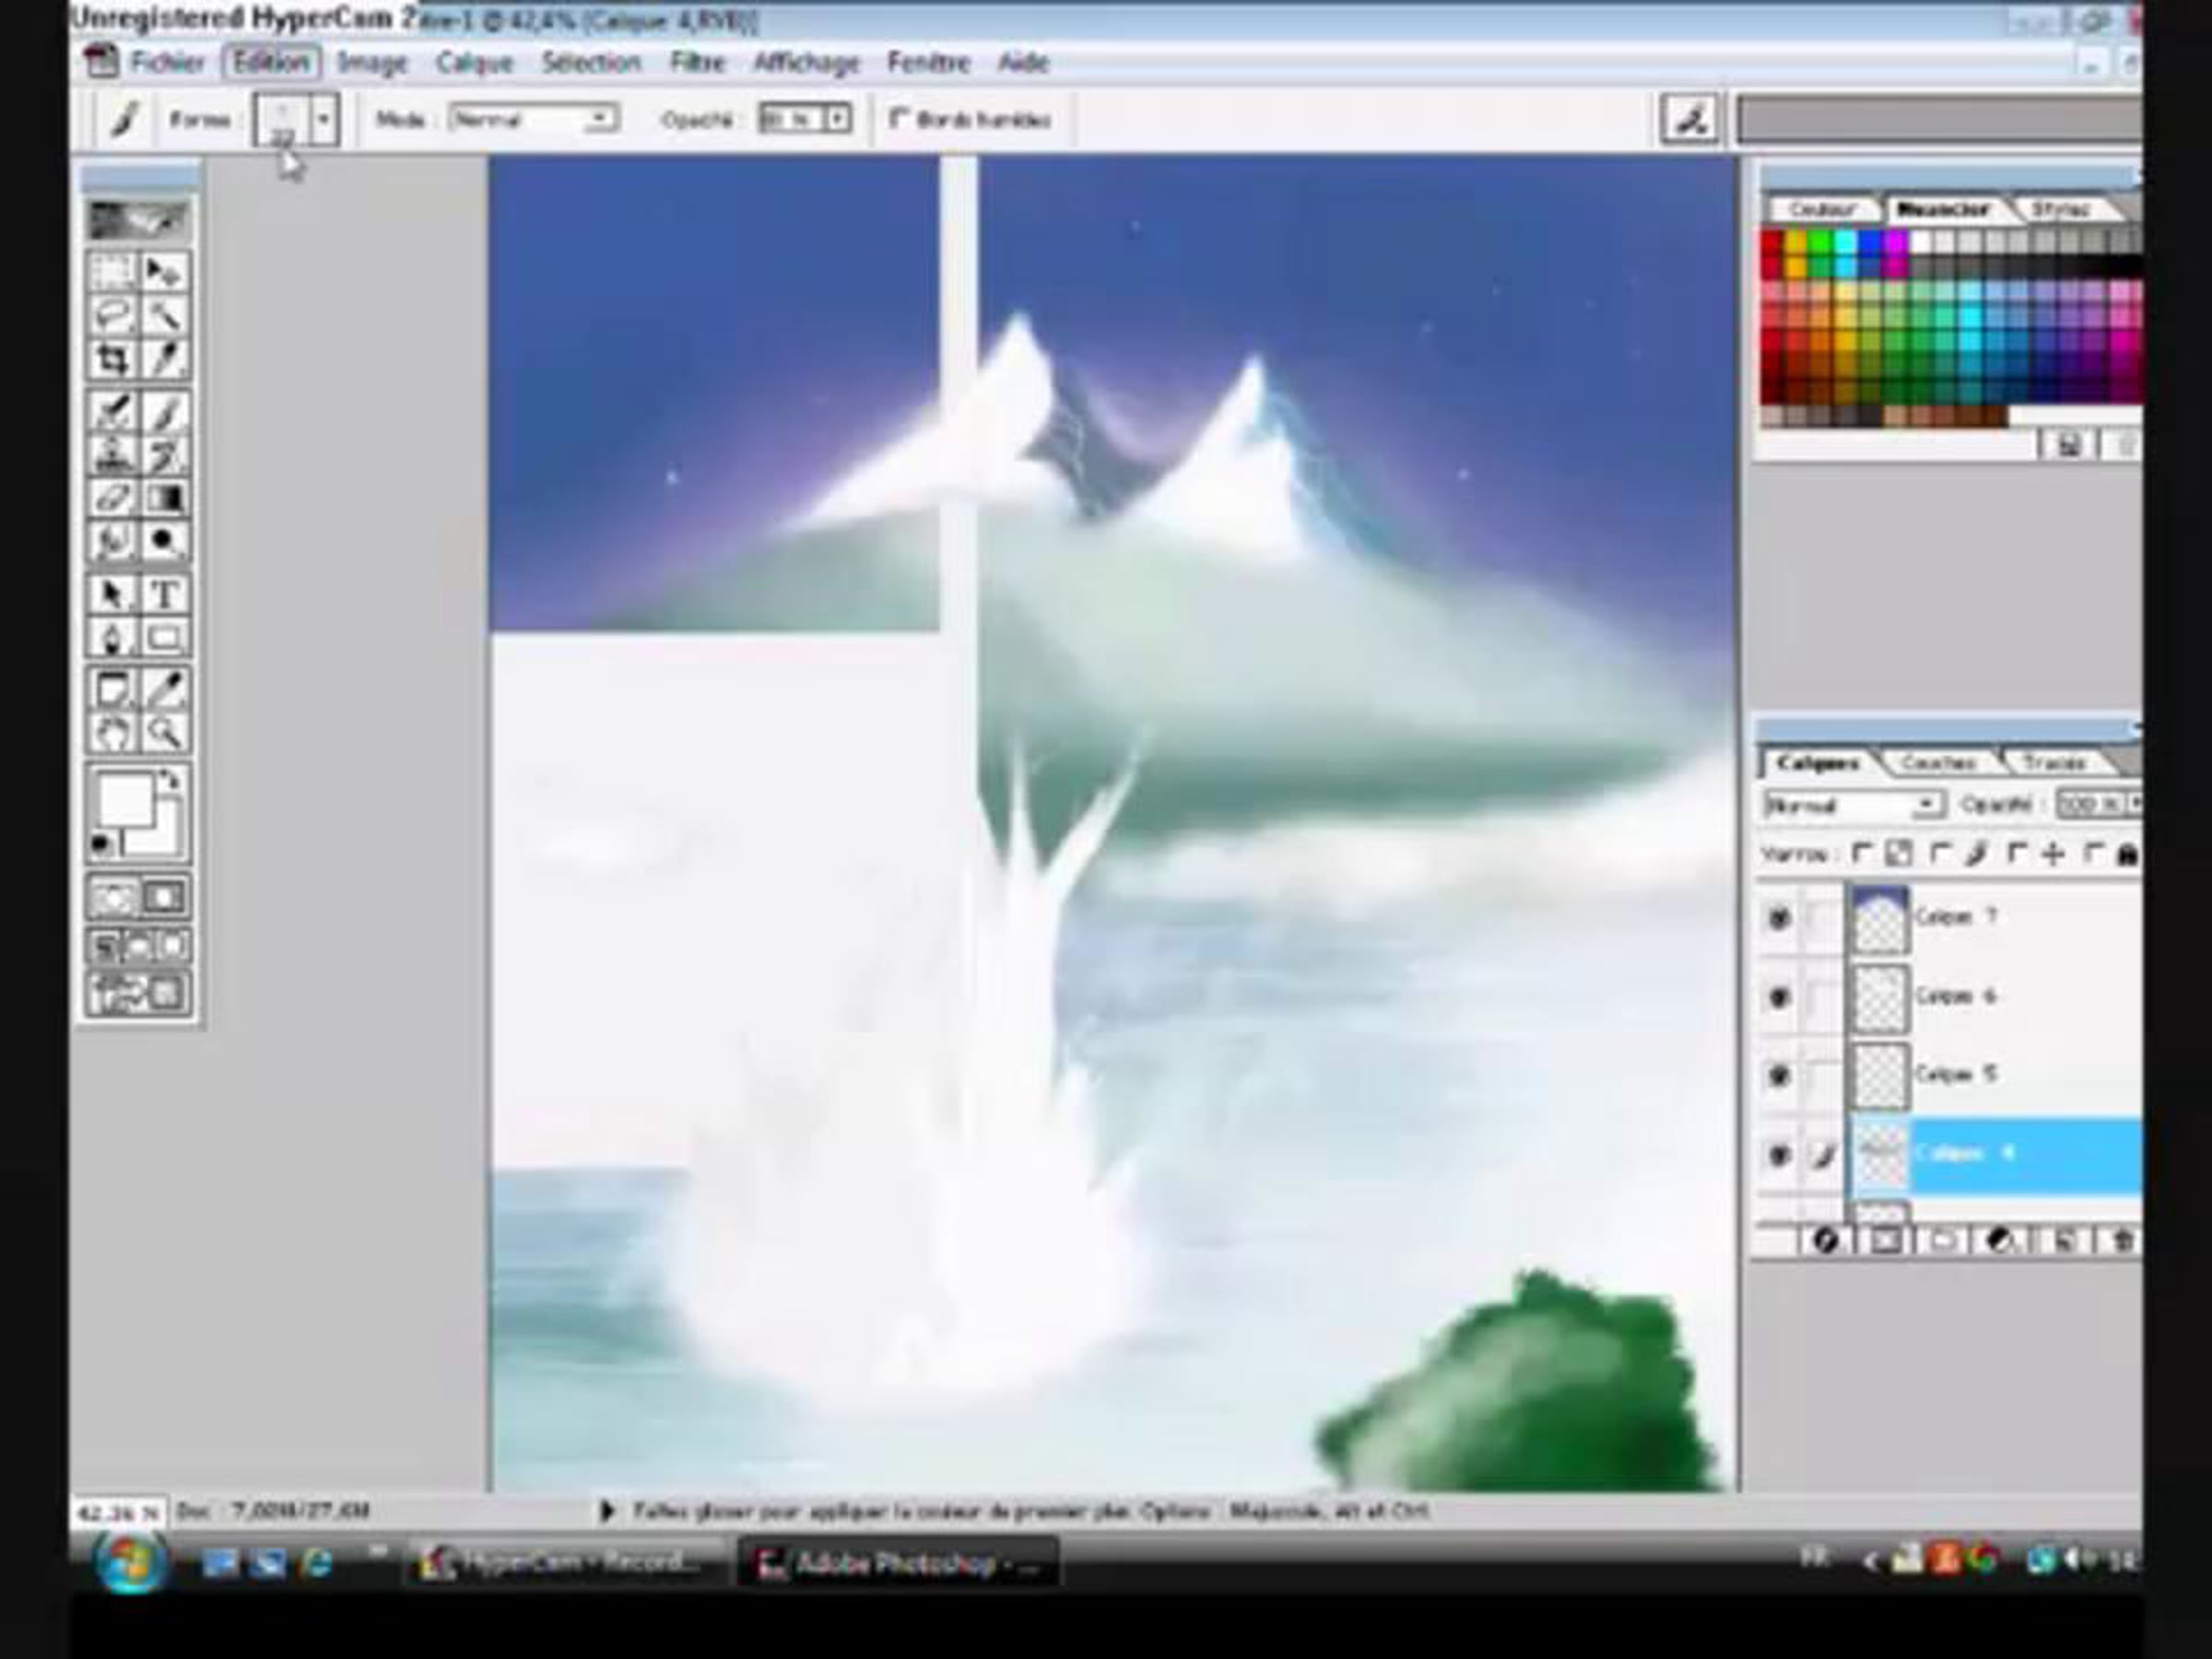This screenshot has width=2212, height=1659.
Task: Enable the Bords humides checkbox
Action: tap(898, 119)
